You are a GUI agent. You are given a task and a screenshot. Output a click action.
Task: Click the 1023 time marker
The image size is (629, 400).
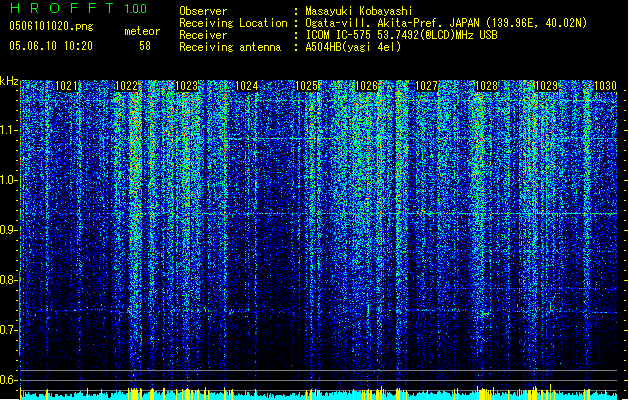[x=187, y=86]
